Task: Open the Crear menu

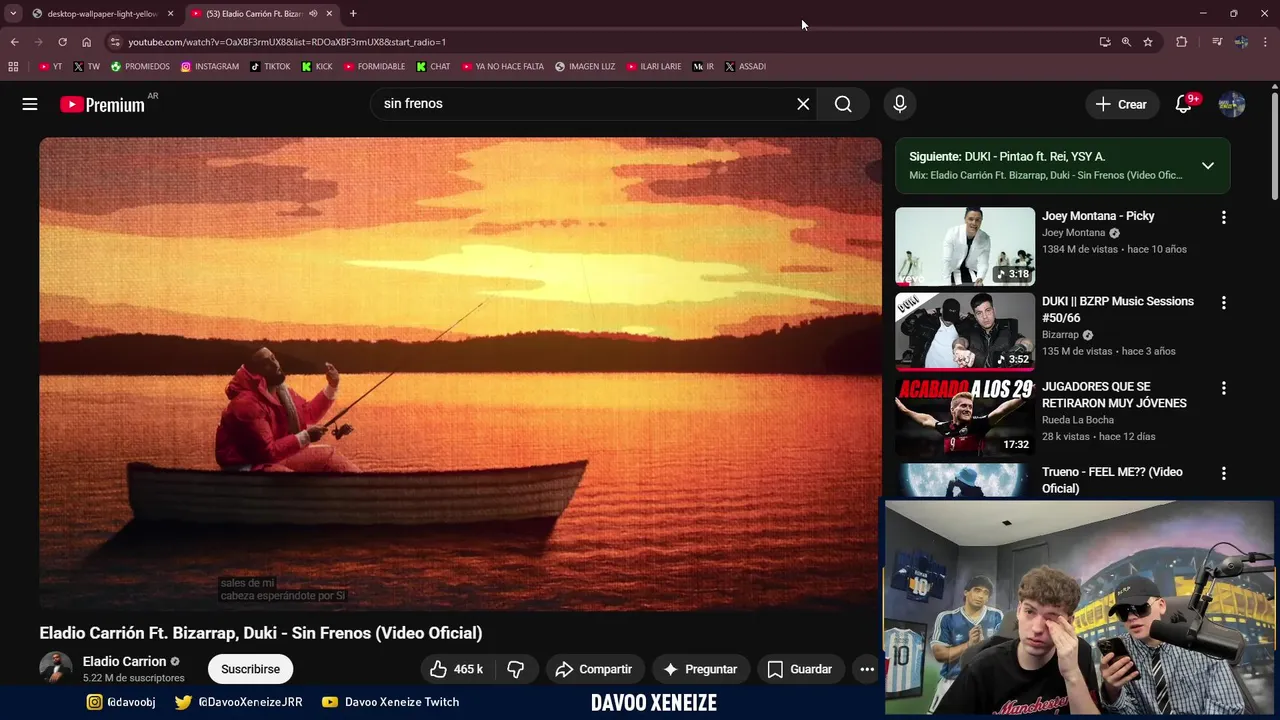Action: 1122,104
